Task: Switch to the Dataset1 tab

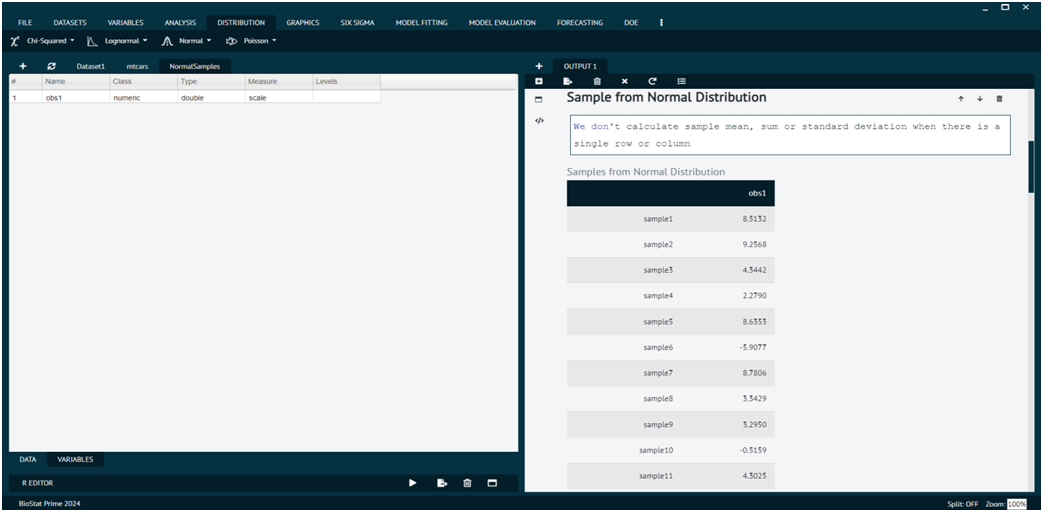Action: tap(90, 66)
